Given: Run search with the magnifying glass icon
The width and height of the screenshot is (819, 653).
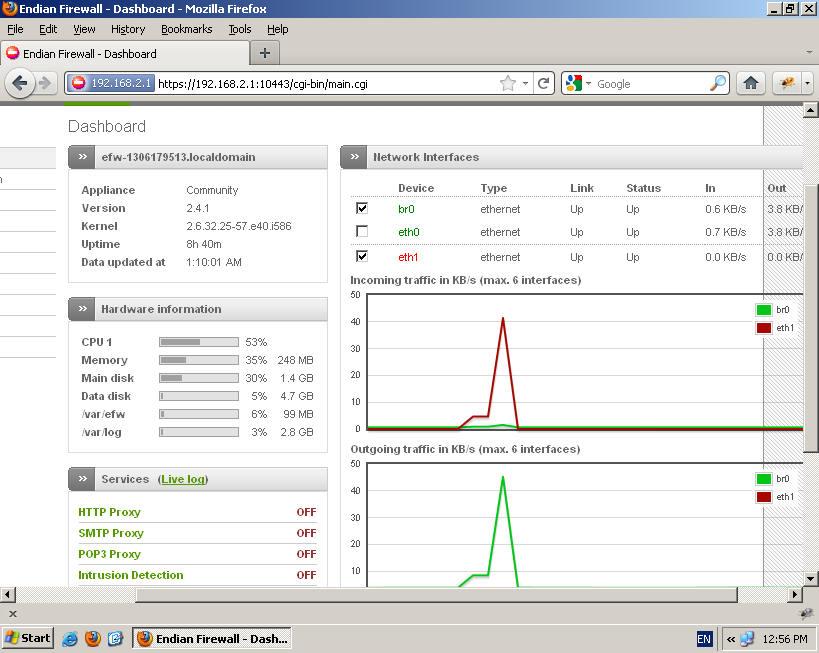Looking at the screenshot, I should [718, 83].
